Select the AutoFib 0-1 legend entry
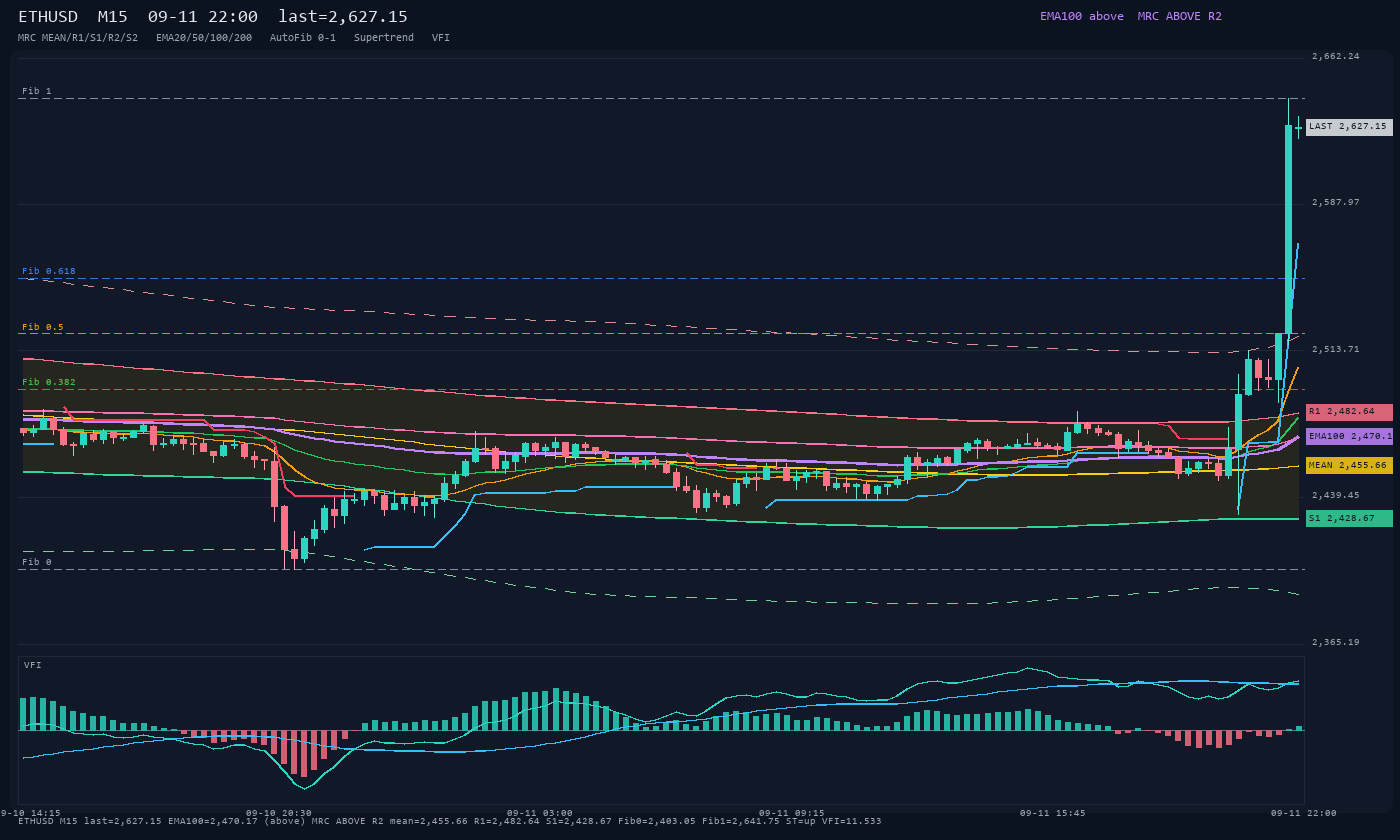This screenshot has height=840, width=1400. (303, 37)
